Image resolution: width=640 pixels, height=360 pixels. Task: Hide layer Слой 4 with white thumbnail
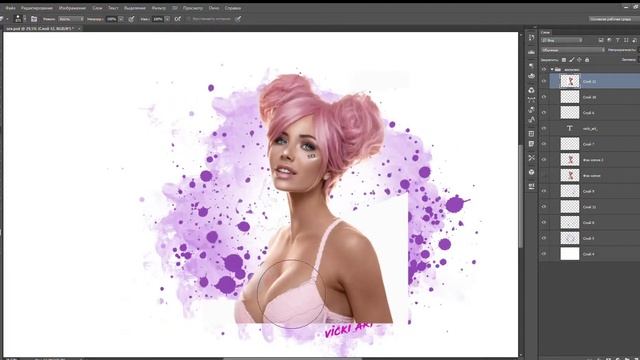(x=544, y=254)
